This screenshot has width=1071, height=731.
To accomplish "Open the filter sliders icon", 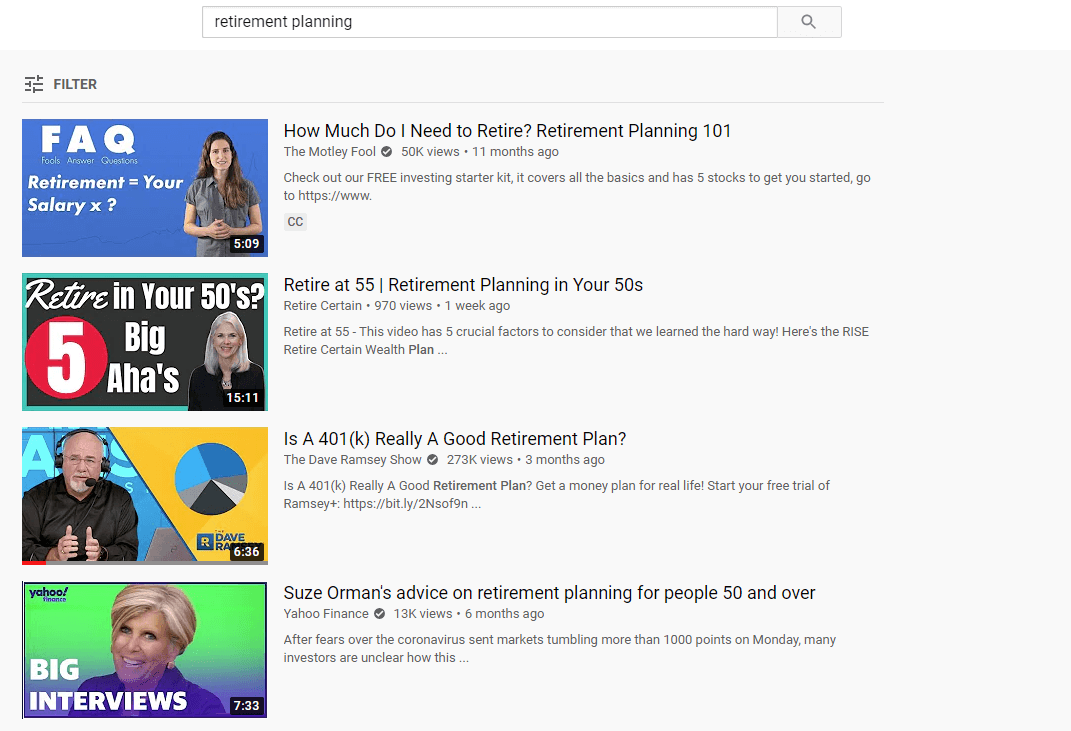I will click(33, 84).
